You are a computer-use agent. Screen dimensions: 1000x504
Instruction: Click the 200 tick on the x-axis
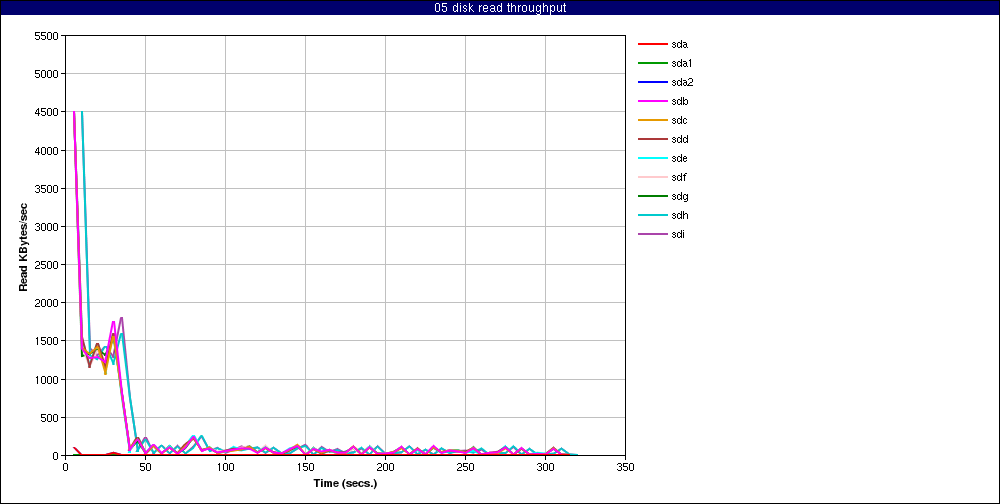point(385,467)
